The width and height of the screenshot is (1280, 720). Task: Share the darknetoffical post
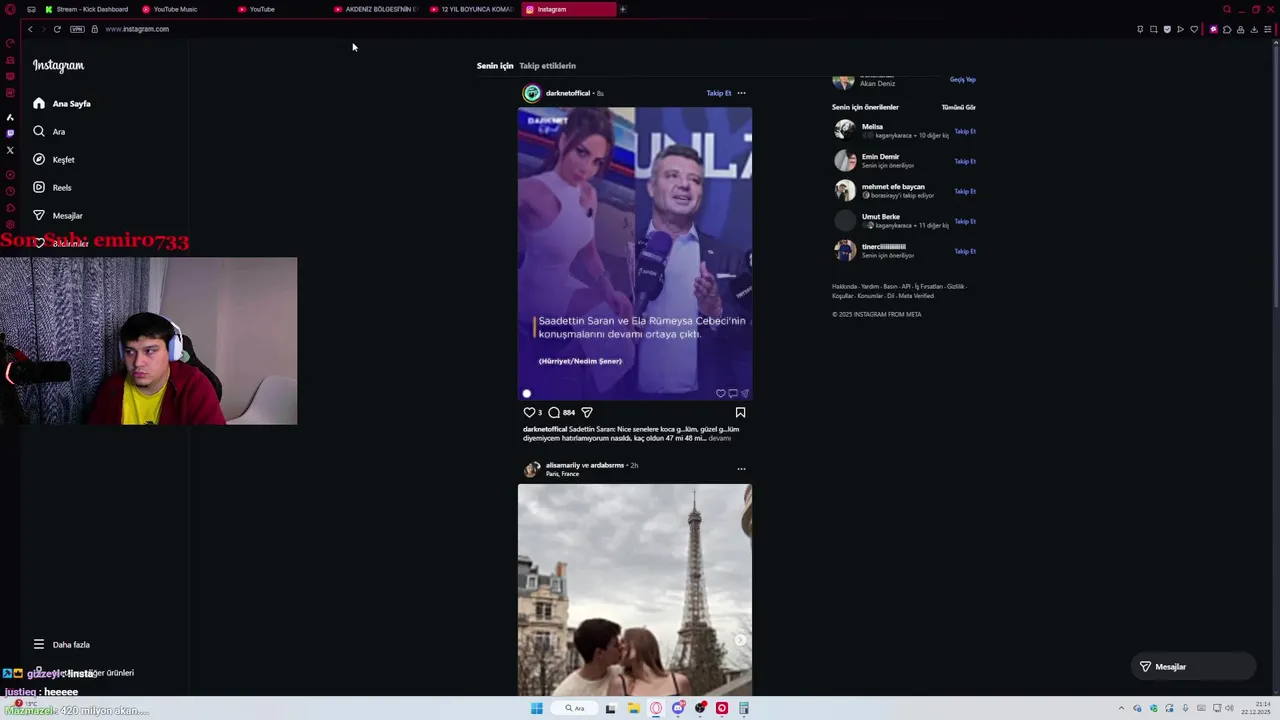(587, 412)
